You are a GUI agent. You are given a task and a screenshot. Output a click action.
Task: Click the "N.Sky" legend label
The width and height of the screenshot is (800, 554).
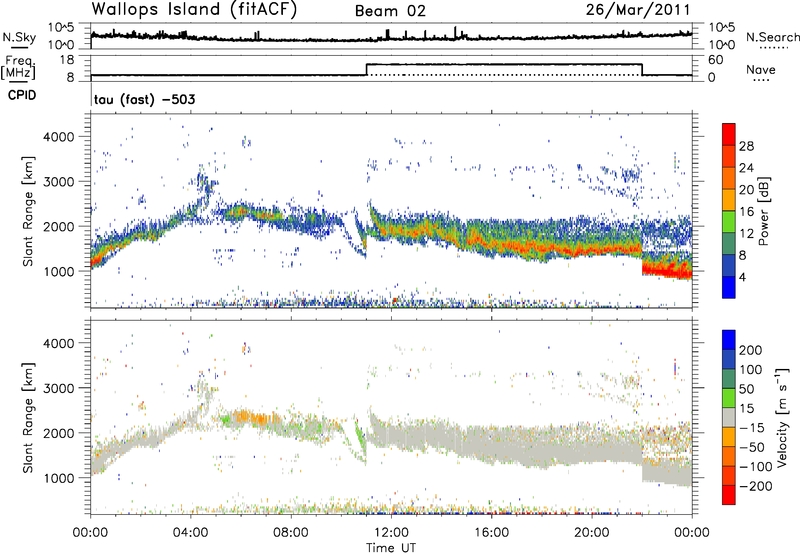point(19,37)
